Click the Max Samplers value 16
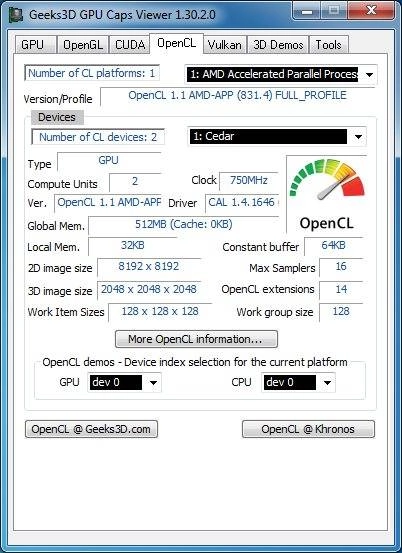The image size is (402, 553). 341,267
